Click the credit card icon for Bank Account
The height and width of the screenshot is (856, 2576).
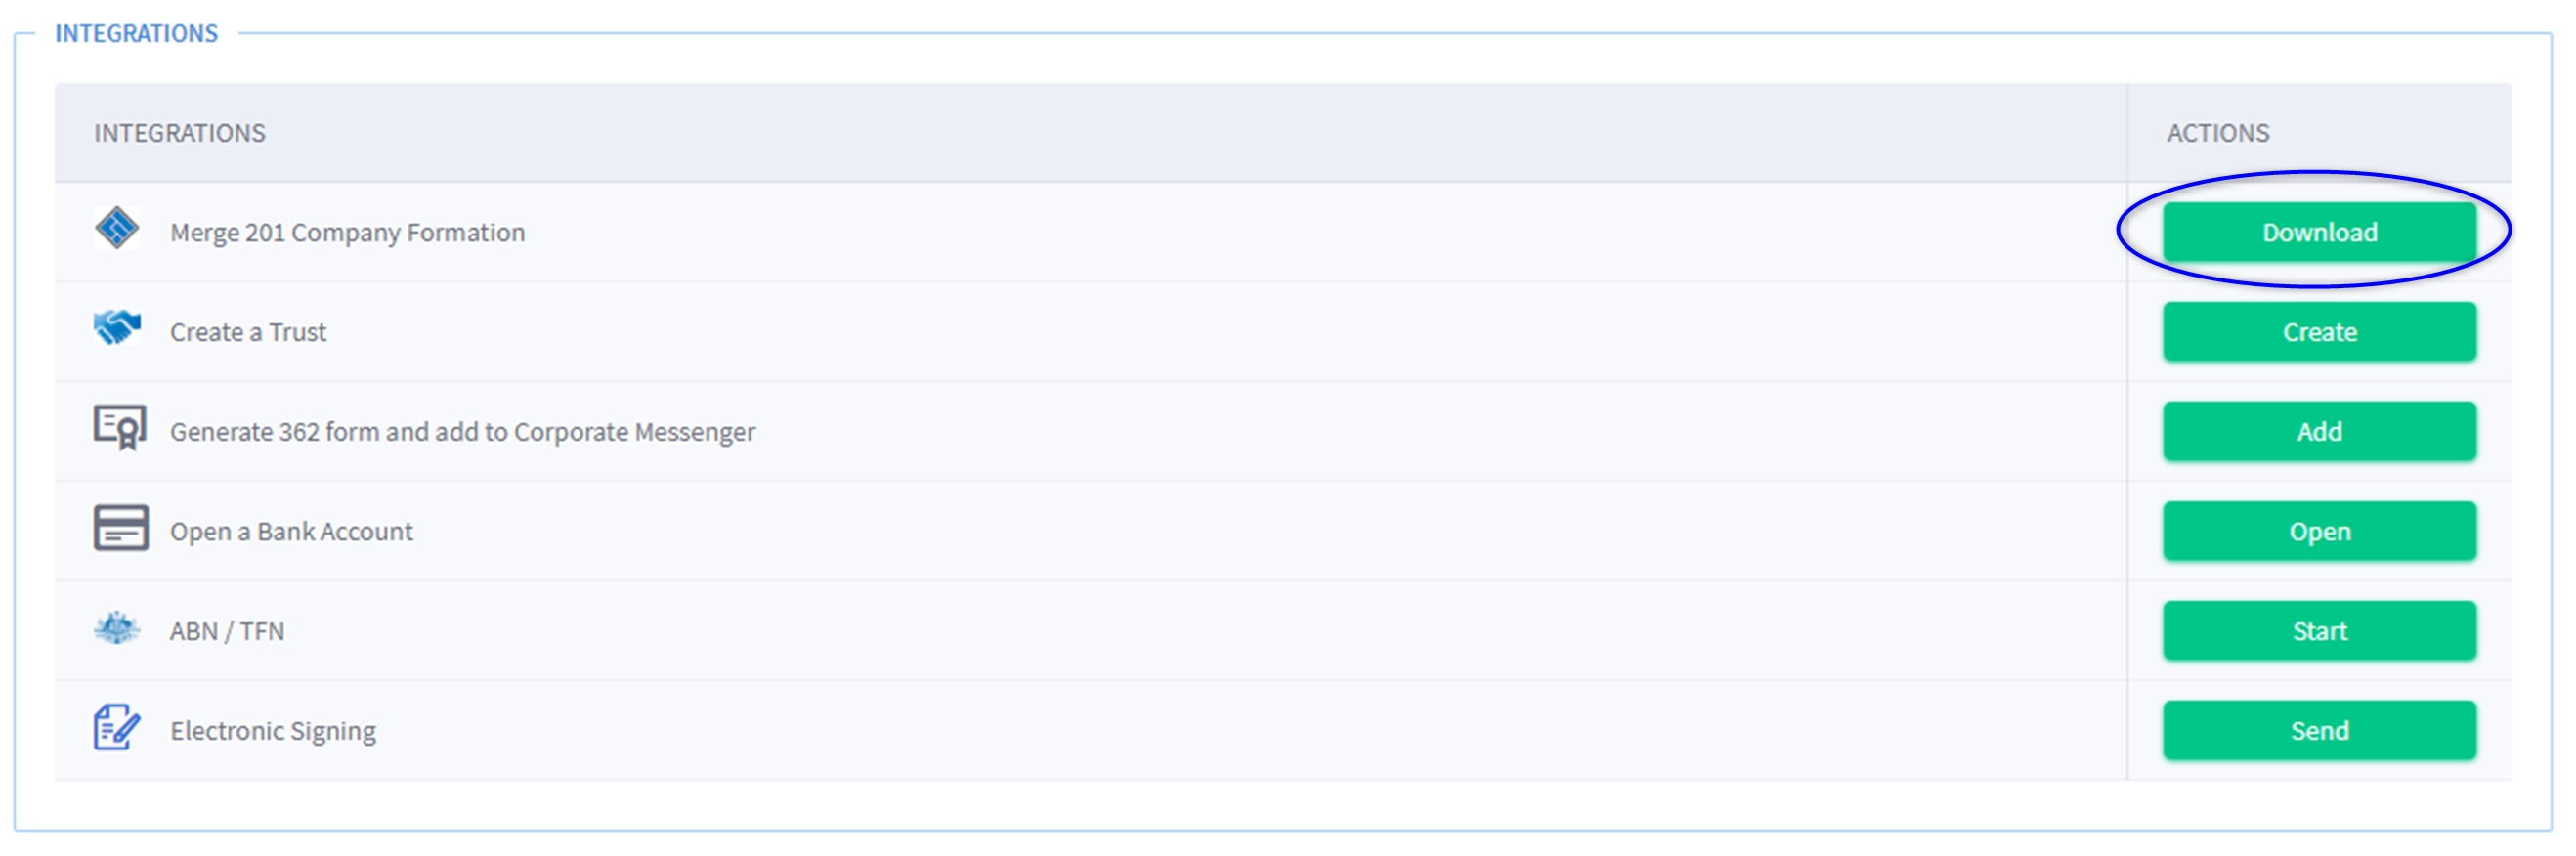121,529
